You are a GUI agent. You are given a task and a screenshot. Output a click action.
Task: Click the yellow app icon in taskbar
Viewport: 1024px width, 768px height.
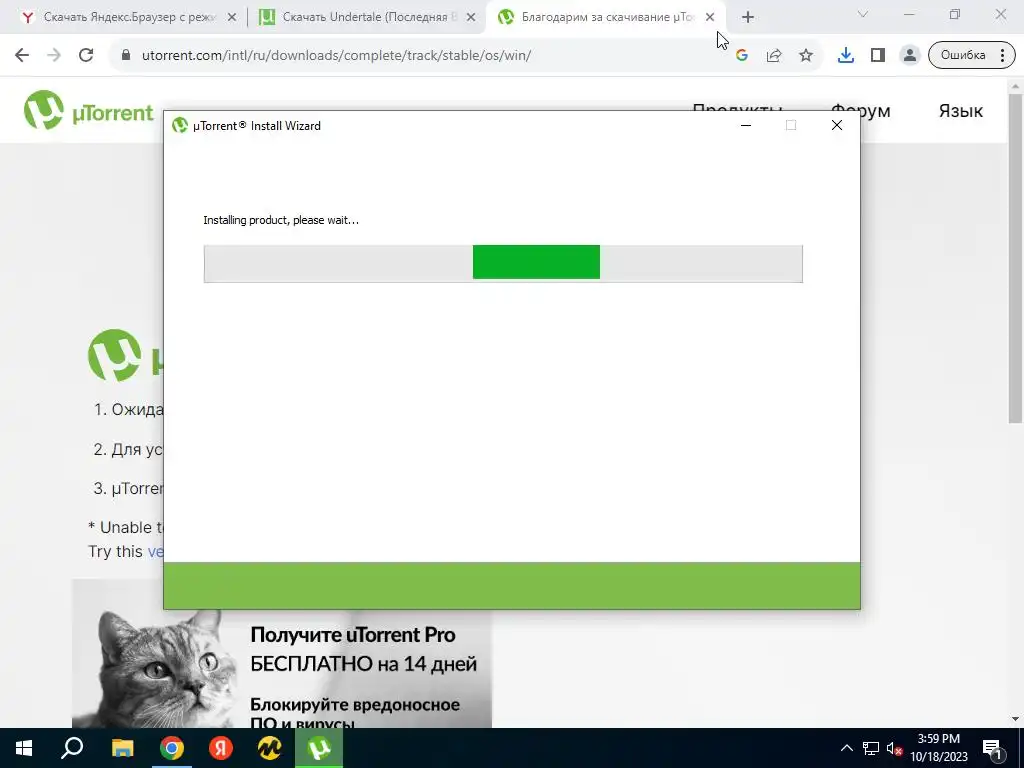[270, 748]
